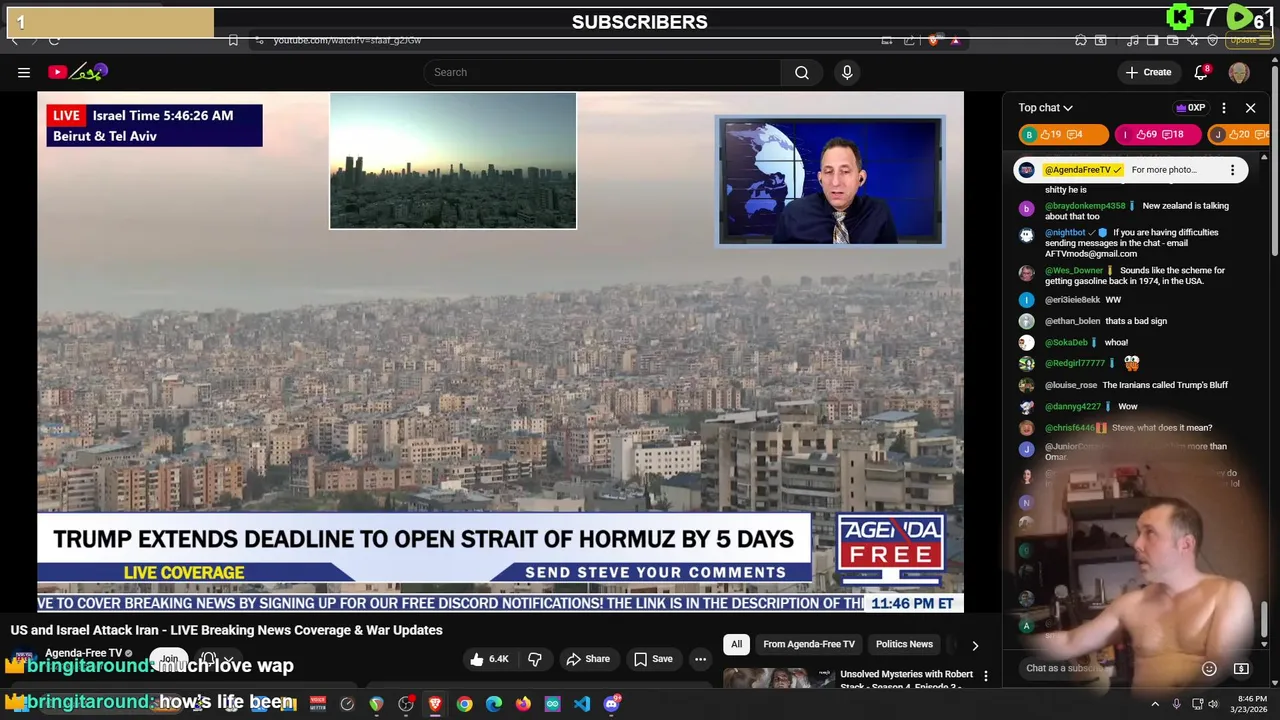The image size is (1280, 720).
Task: Open the notifications bell
Action: (1202, 72)
